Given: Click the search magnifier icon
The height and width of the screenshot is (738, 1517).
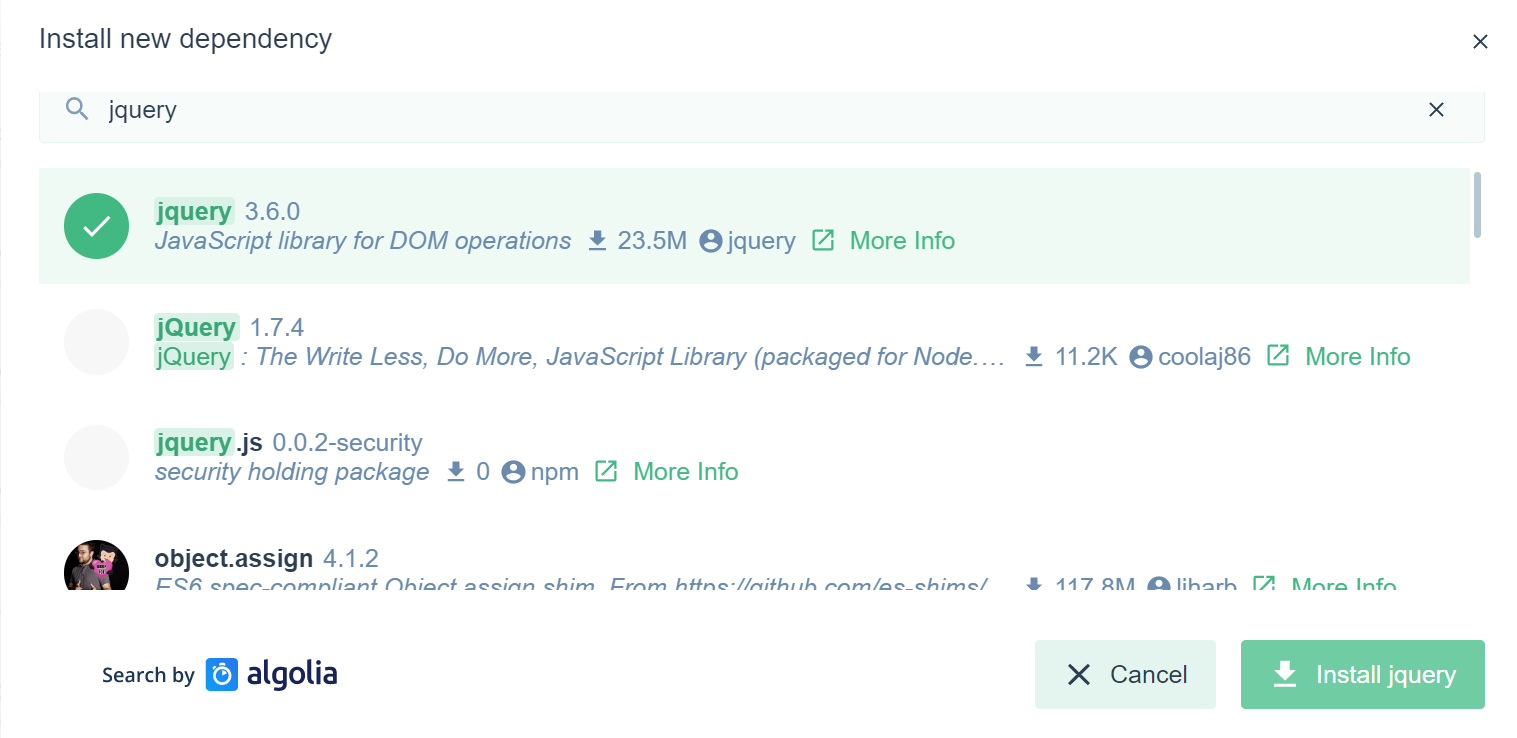Looking at the screenshot, I should (77, 109).
